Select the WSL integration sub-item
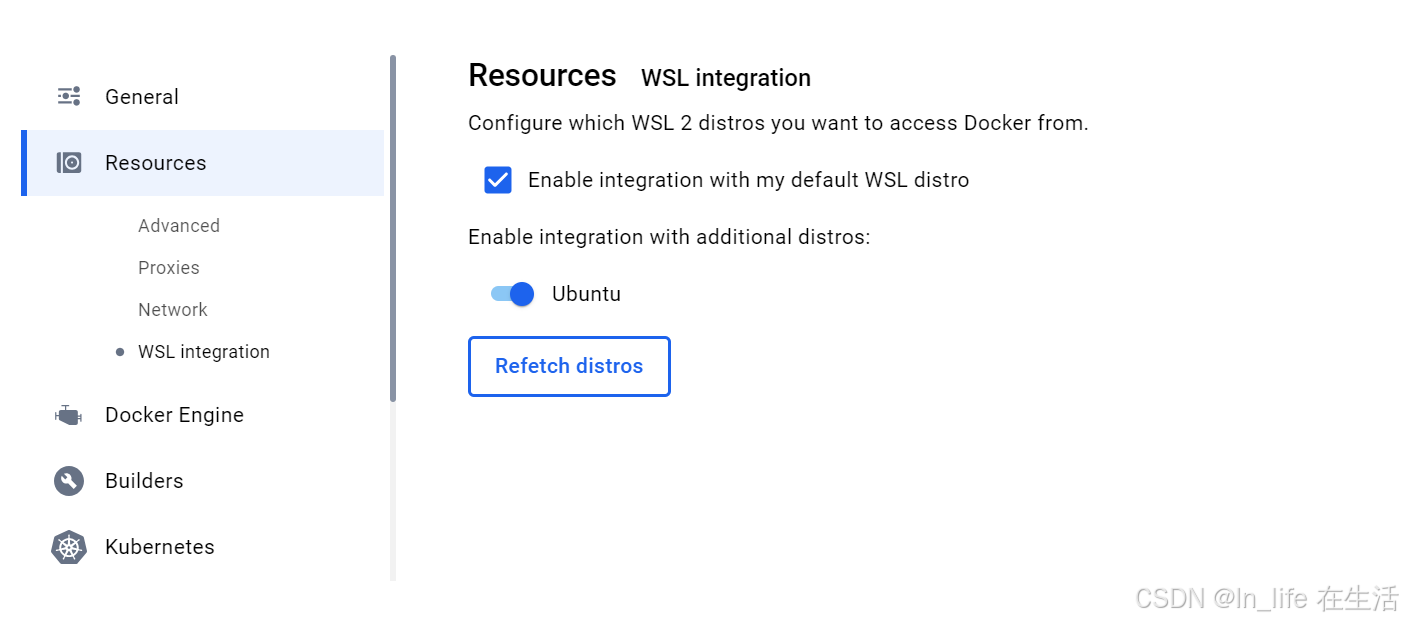The image size is (1403, 624). [204, 352]
